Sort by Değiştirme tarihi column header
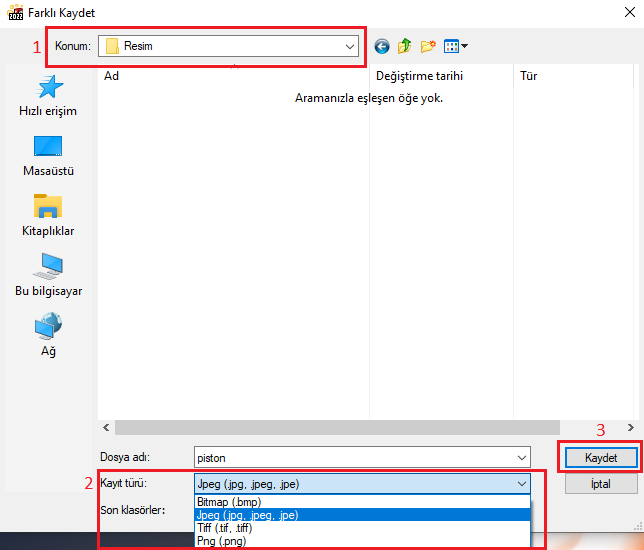The image size is (644, 550). pyautogui.click(x=419, y=75)
